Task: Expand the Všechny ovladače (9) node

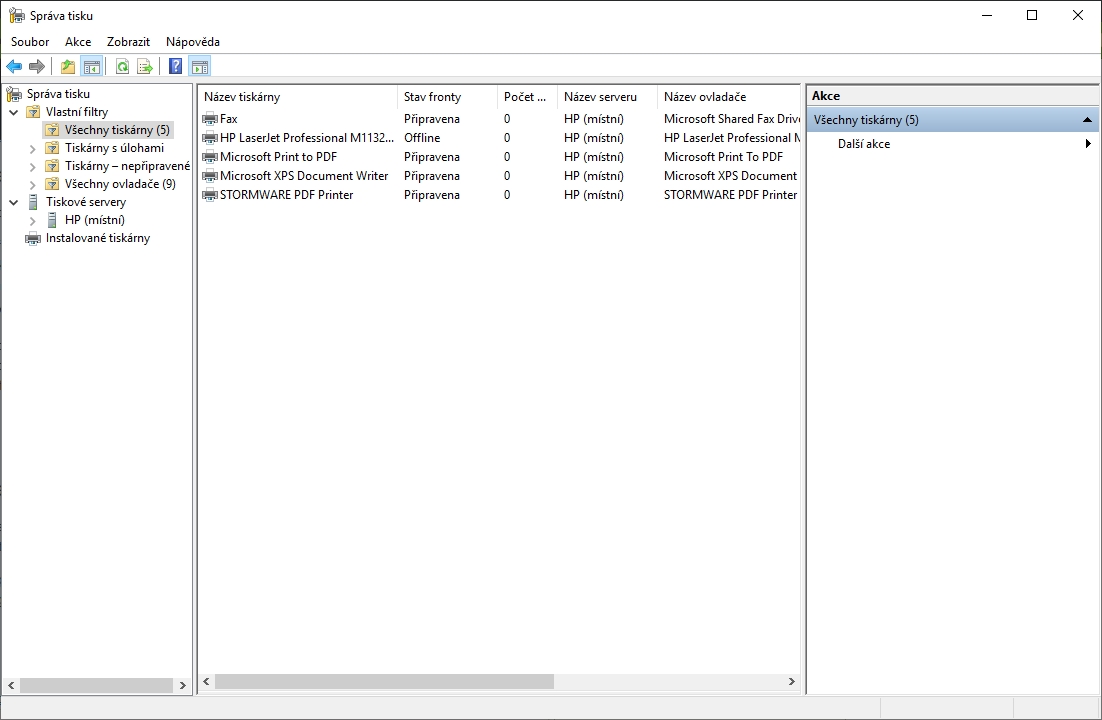Action: [x=32, y=183]
